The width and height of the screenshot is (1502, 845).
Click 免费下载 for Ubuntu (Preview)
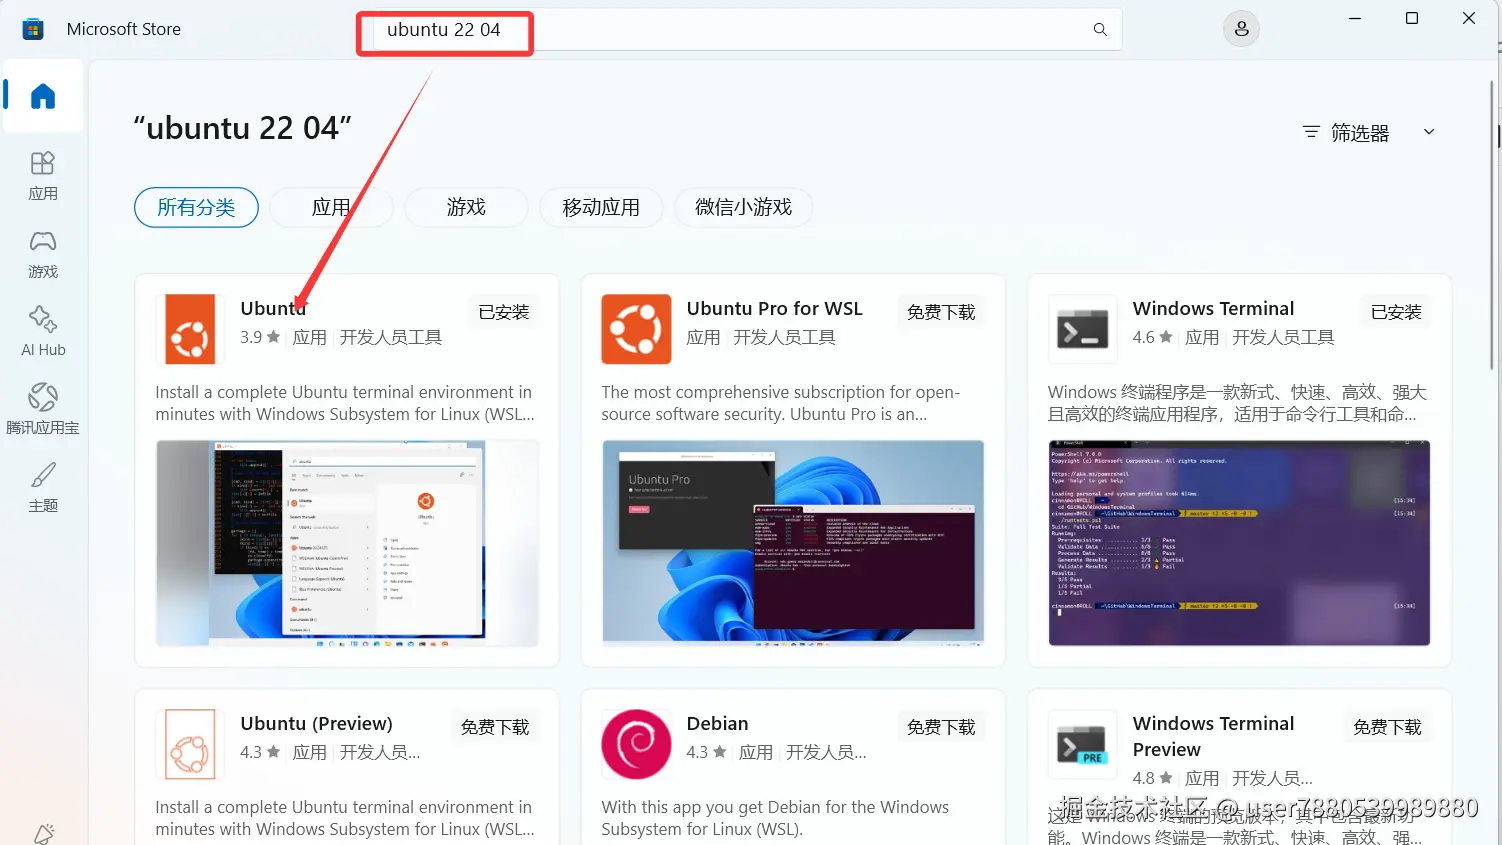[495, 727]
